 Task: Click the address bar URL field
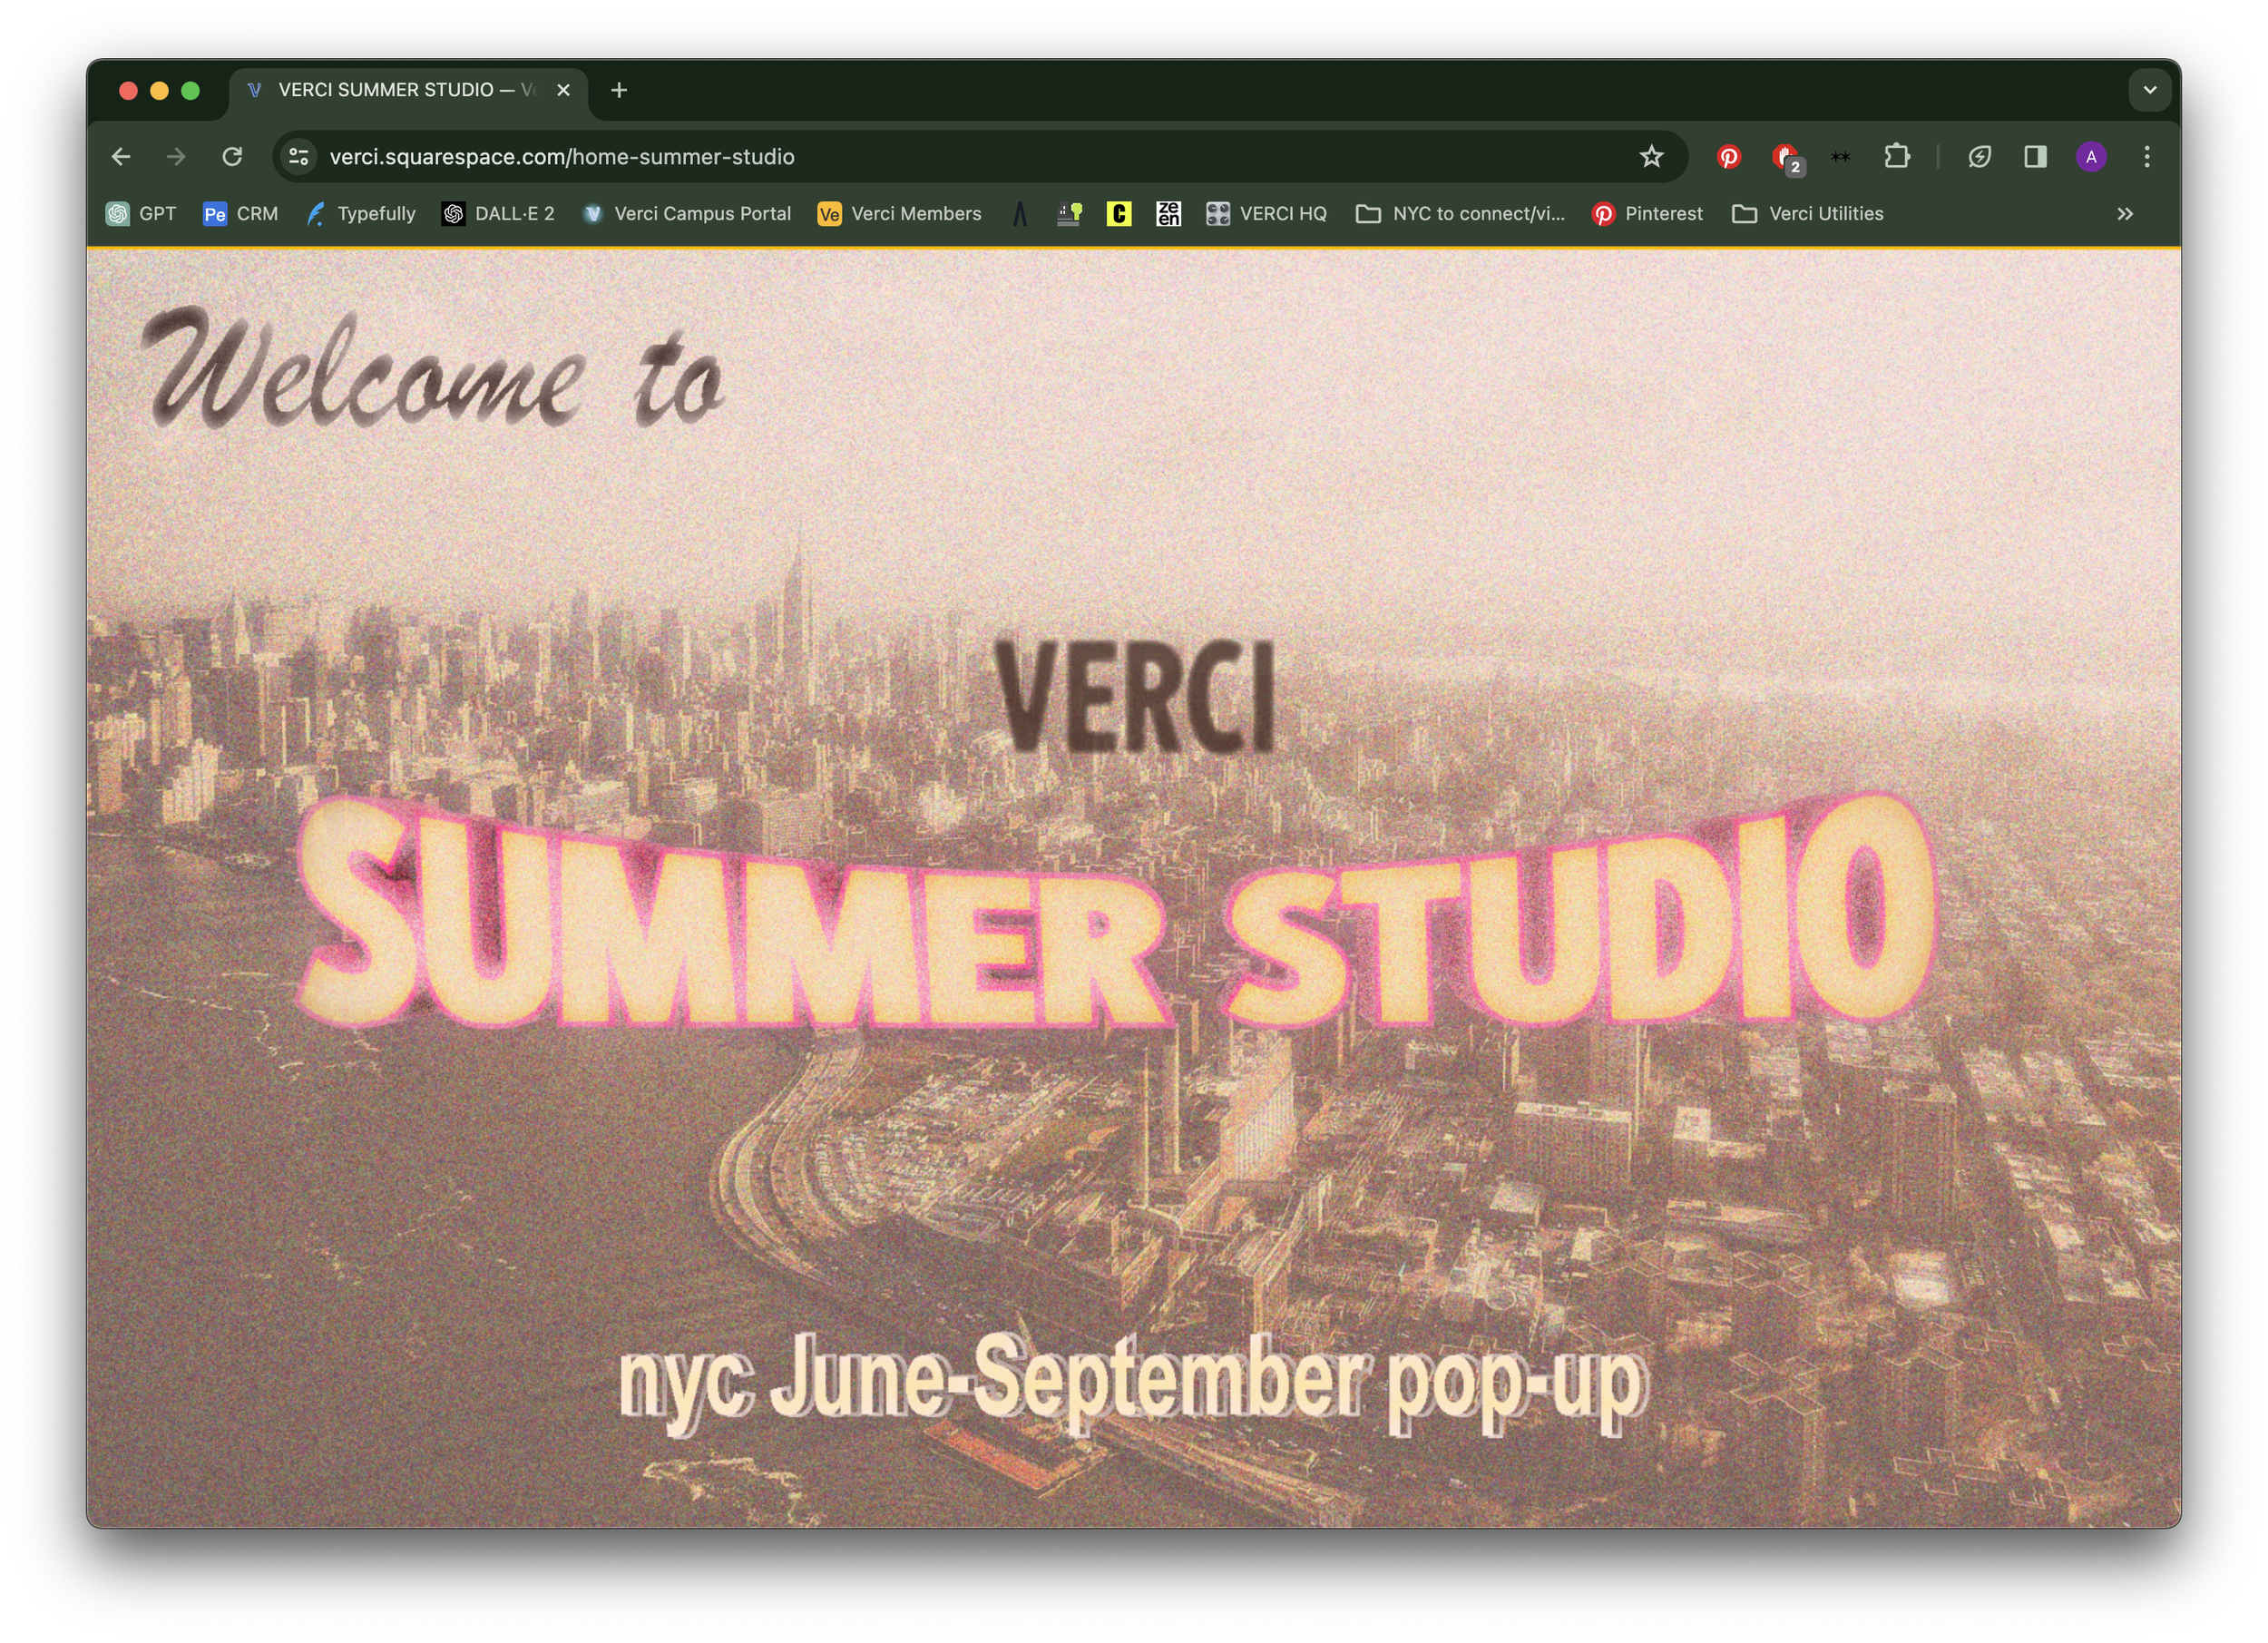(900, 157)
